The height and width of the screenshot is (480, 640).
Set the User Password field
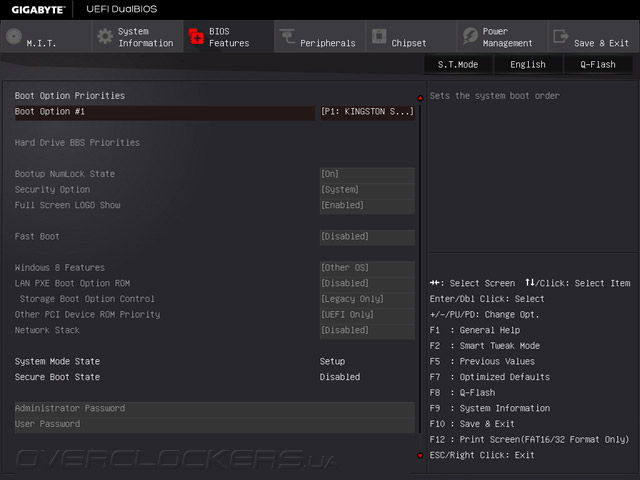point(215,424)
